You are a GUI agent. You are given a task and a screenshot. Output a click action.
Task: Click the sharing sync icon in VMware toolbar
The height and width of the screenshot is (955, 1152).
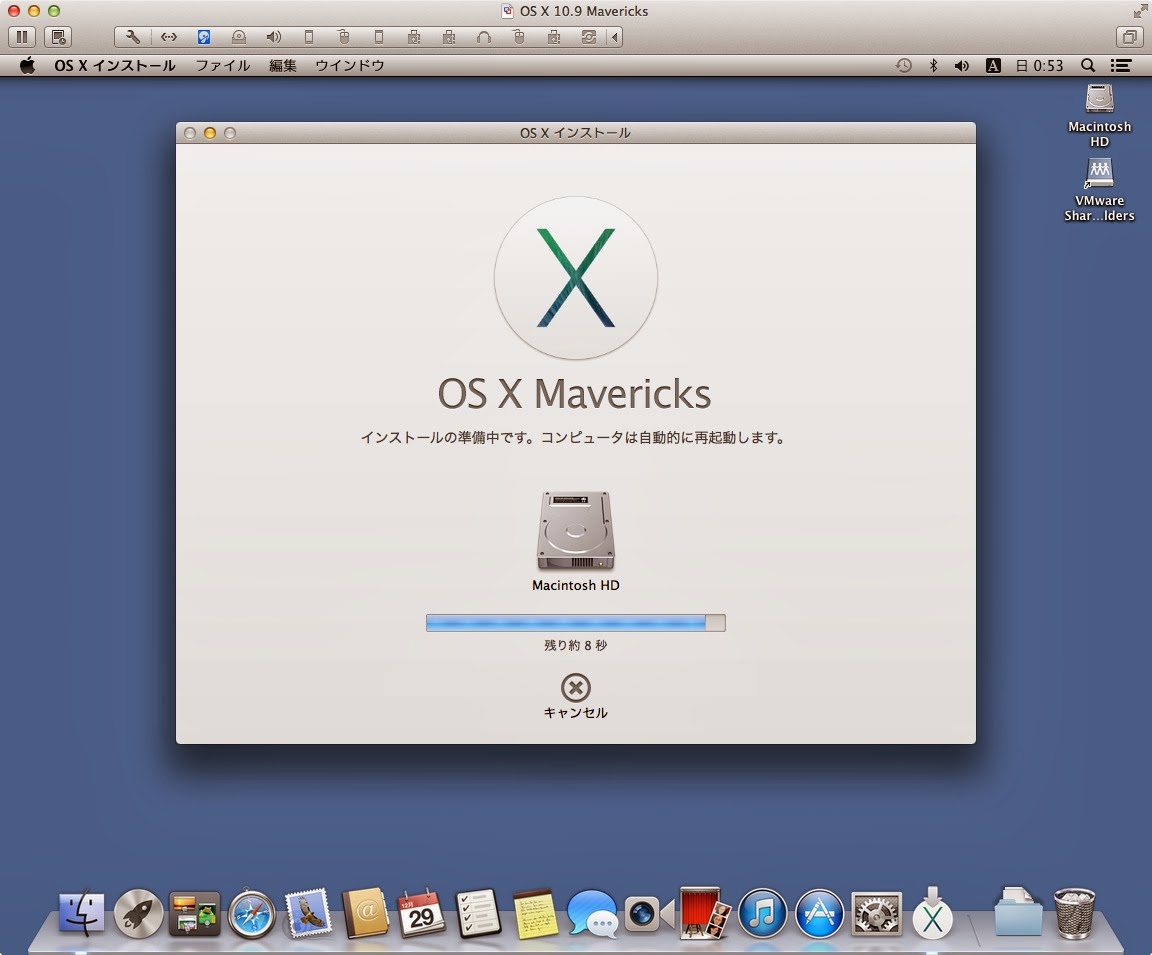pyautogui.click(x=588, y=37)
